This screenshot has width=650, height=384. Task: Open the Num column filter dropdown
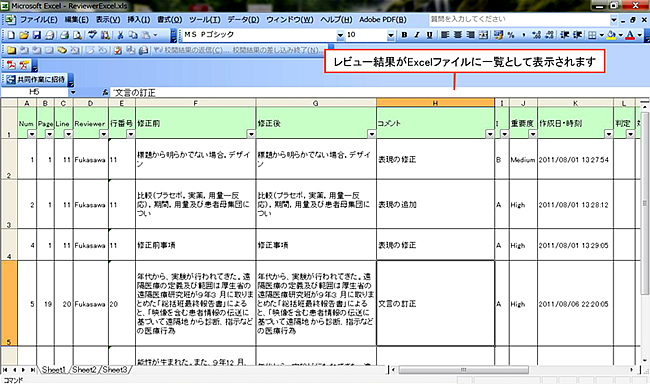click(32, 134)
